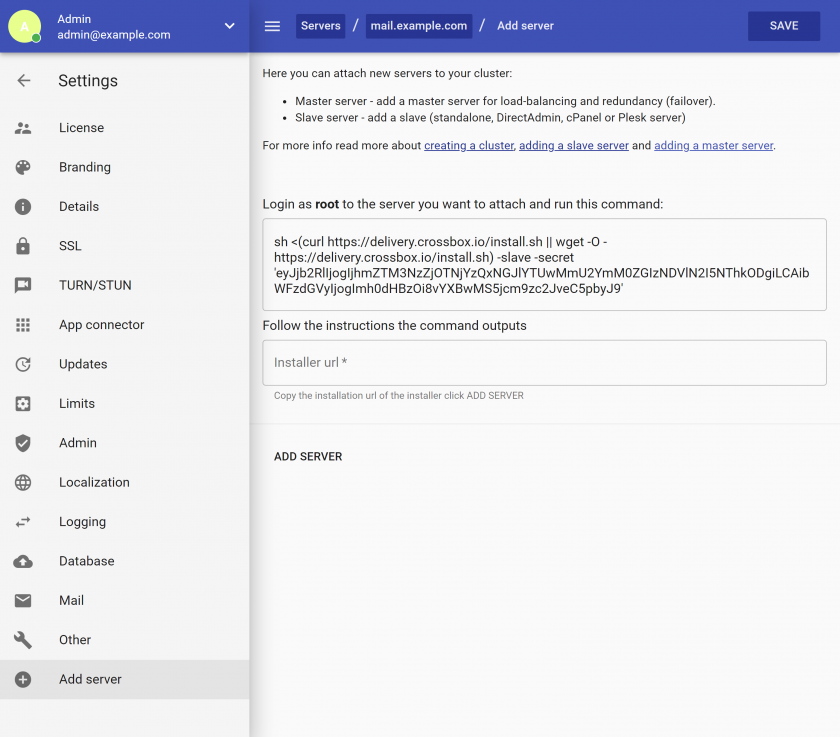
Task: Click the Branding palette icon
Action: 23,167
